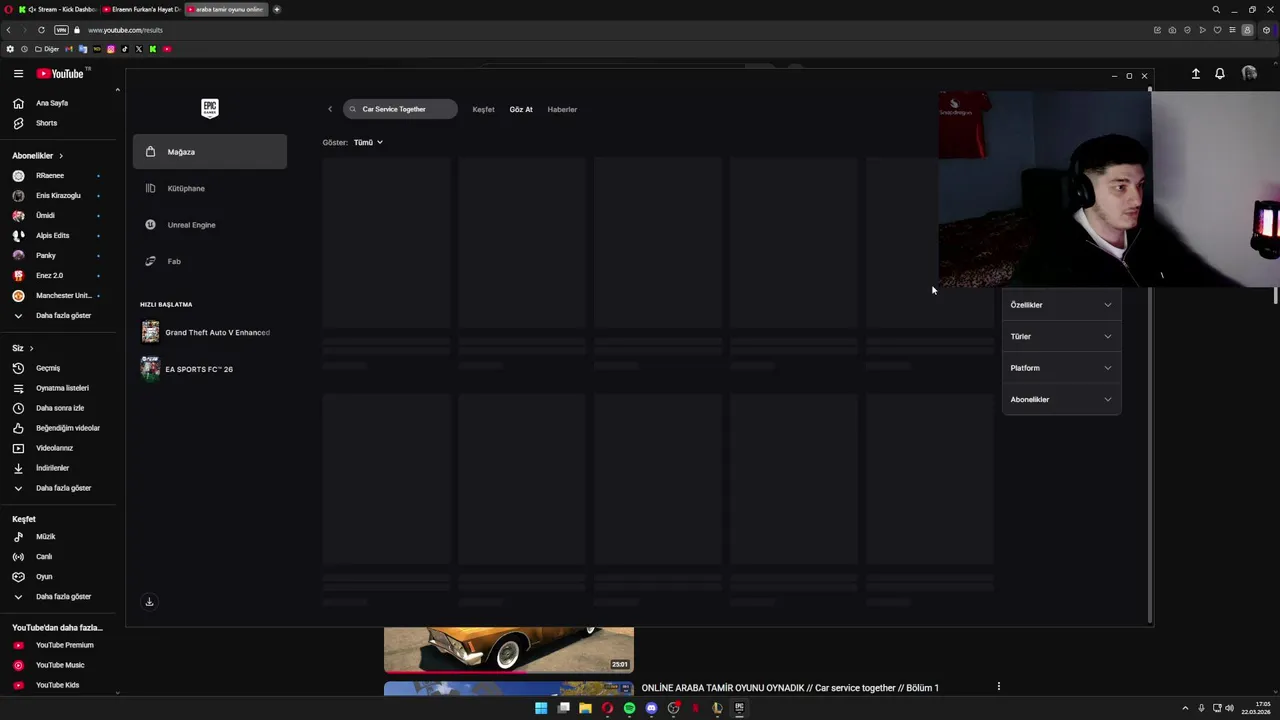The width and height of the screenshot is (1280, 720).
Task: Open the downloads icon in launcher sidebar
Action: coord(149,602)
